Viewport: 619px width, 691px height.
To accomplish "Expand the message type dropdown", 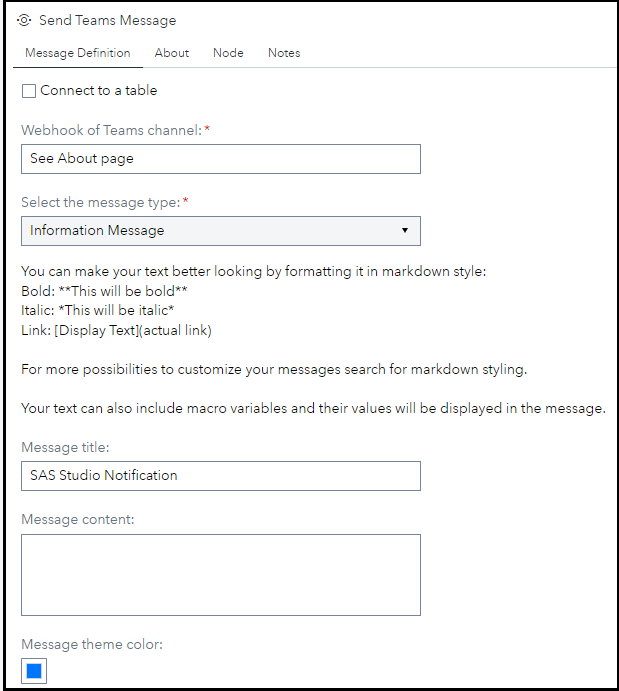I will 221,231.
